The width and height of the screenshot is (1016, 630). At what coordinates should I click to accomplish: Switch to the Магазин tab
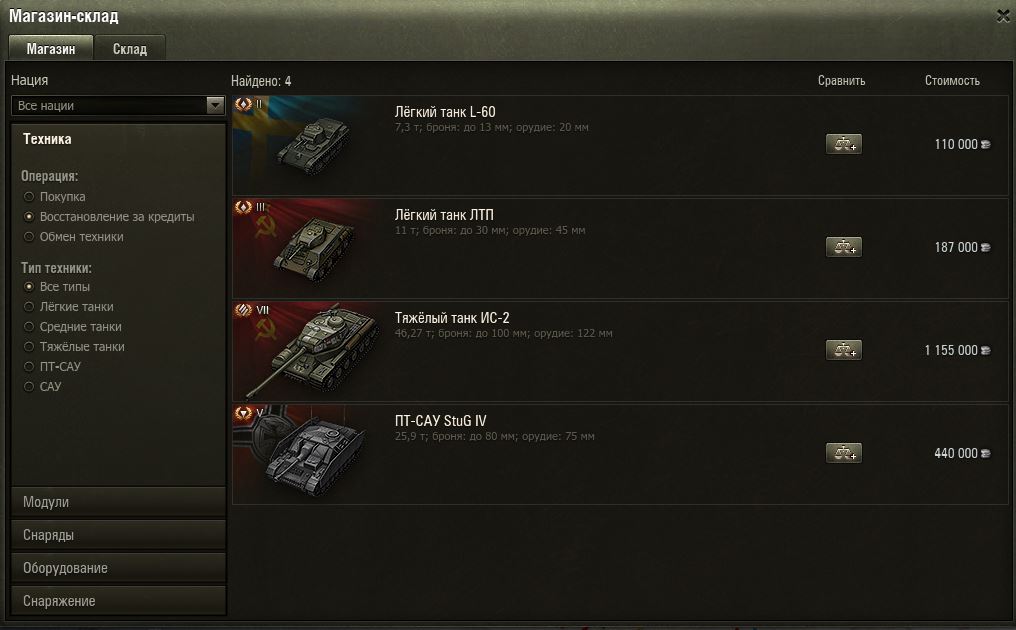(51, 49)
